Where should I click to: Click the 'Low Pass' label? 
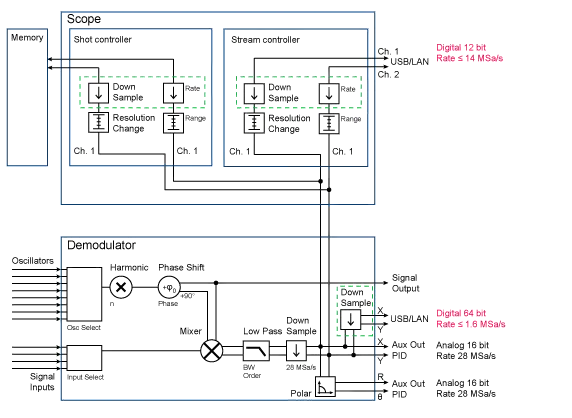click(x=263, y=331)
